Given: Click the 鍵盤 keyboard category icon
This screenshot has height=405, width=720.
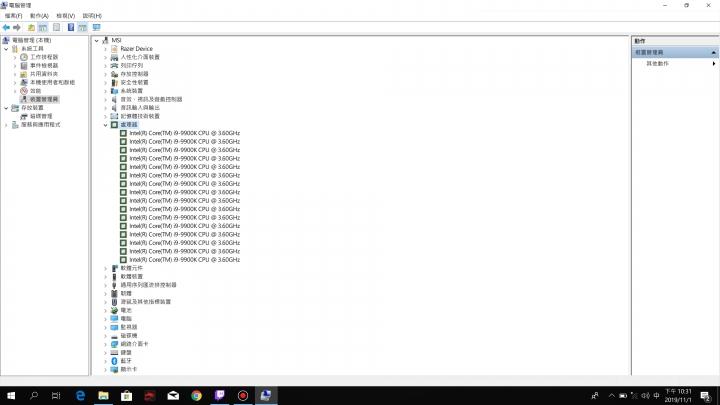Looking at the screenshot, I should pos(114,353).
